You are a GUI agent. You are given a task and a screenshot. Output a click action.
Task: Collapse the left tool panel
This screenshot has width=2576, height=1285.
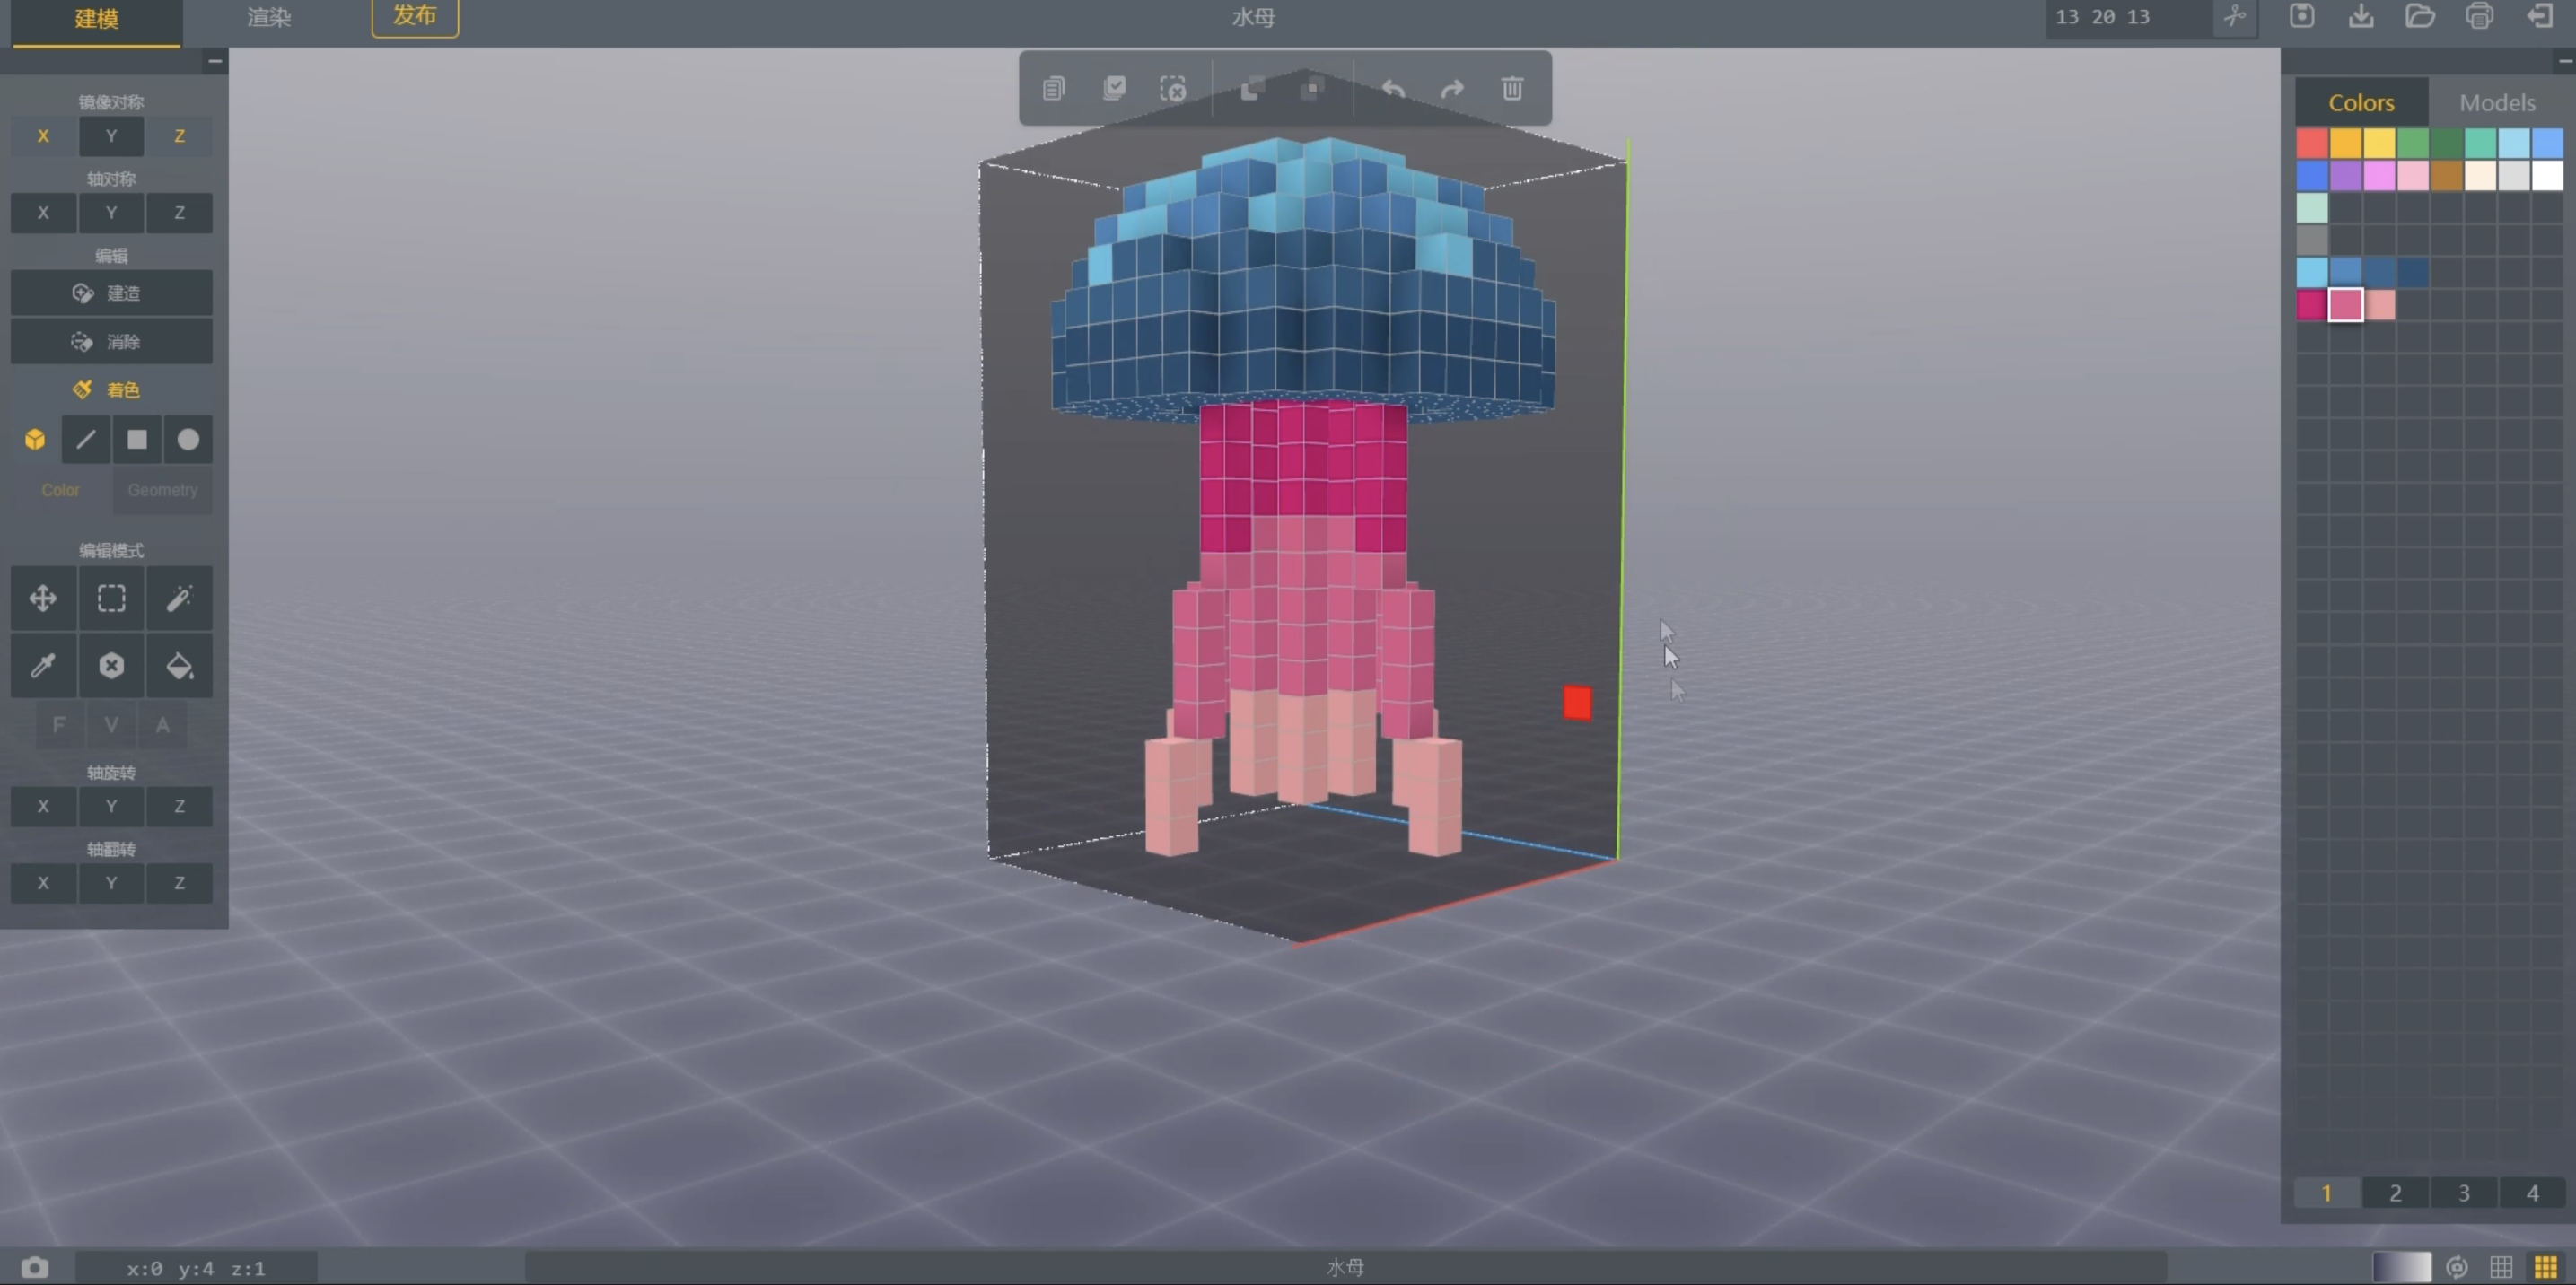tap(215, 61)
